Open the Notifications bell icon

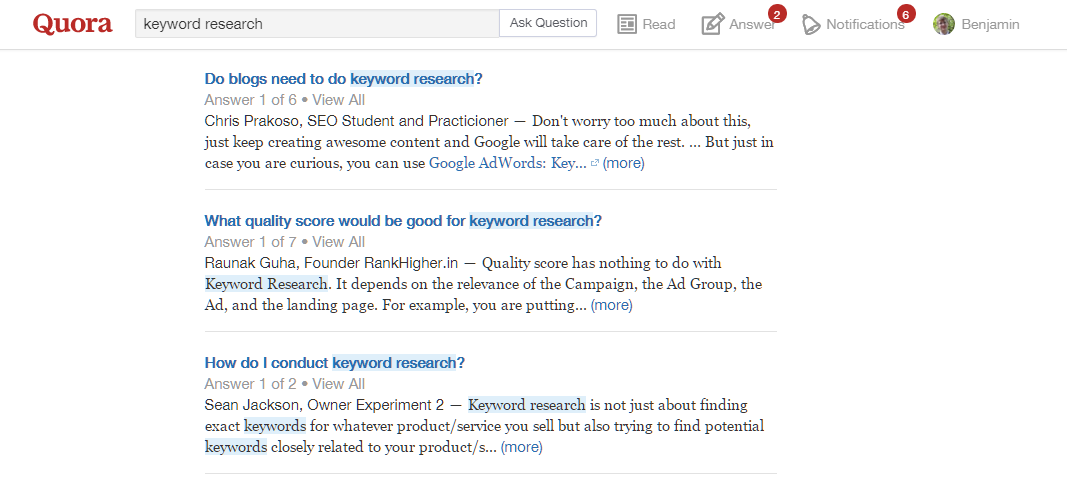810,24
